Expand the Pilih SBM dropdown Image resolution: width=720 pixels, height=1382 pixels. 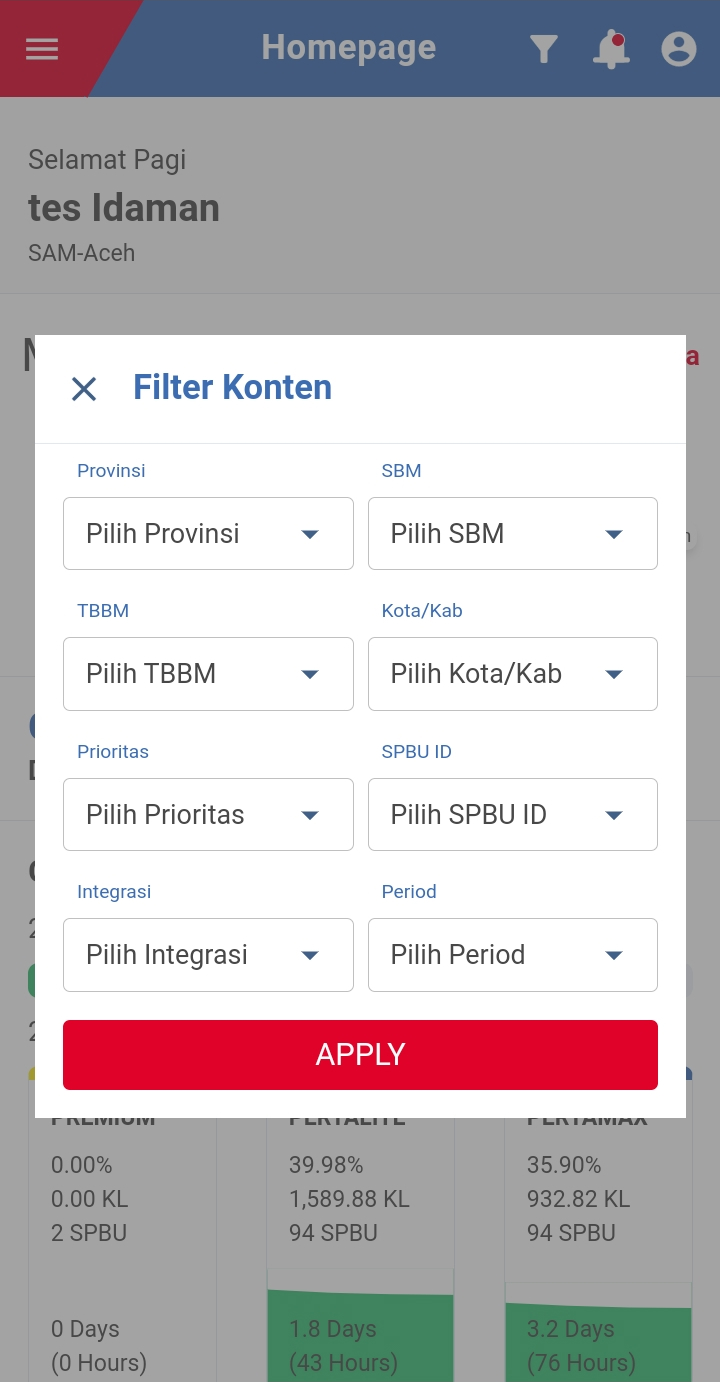click(513, 534)
